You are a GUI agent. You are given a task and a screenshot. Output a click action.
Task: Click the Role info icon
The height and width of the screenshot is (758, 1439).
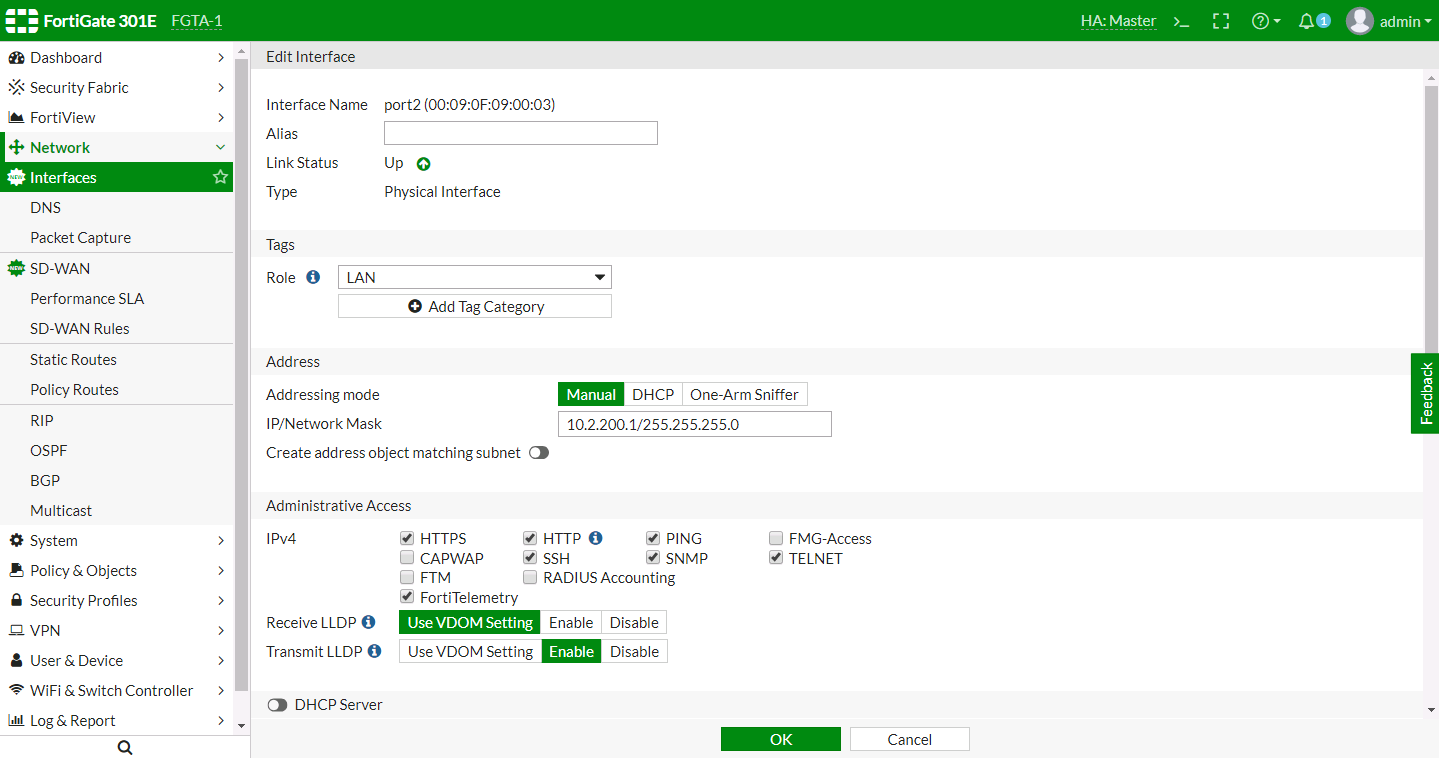click(313, 277)
